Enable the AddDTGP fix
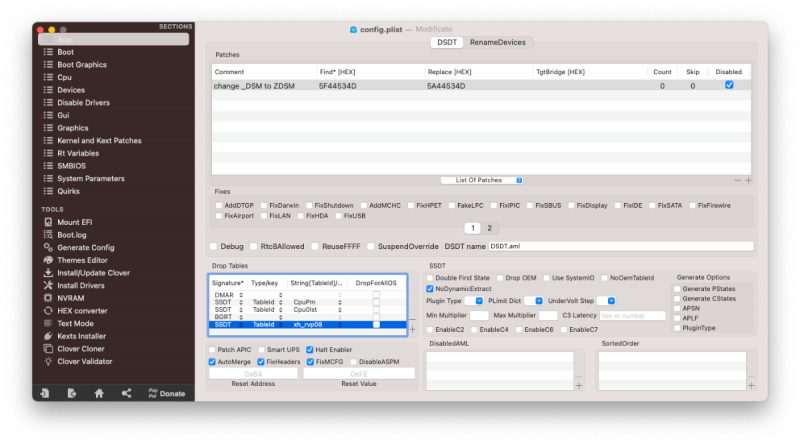This screenshot has height=444, width=800. point(219,205)
